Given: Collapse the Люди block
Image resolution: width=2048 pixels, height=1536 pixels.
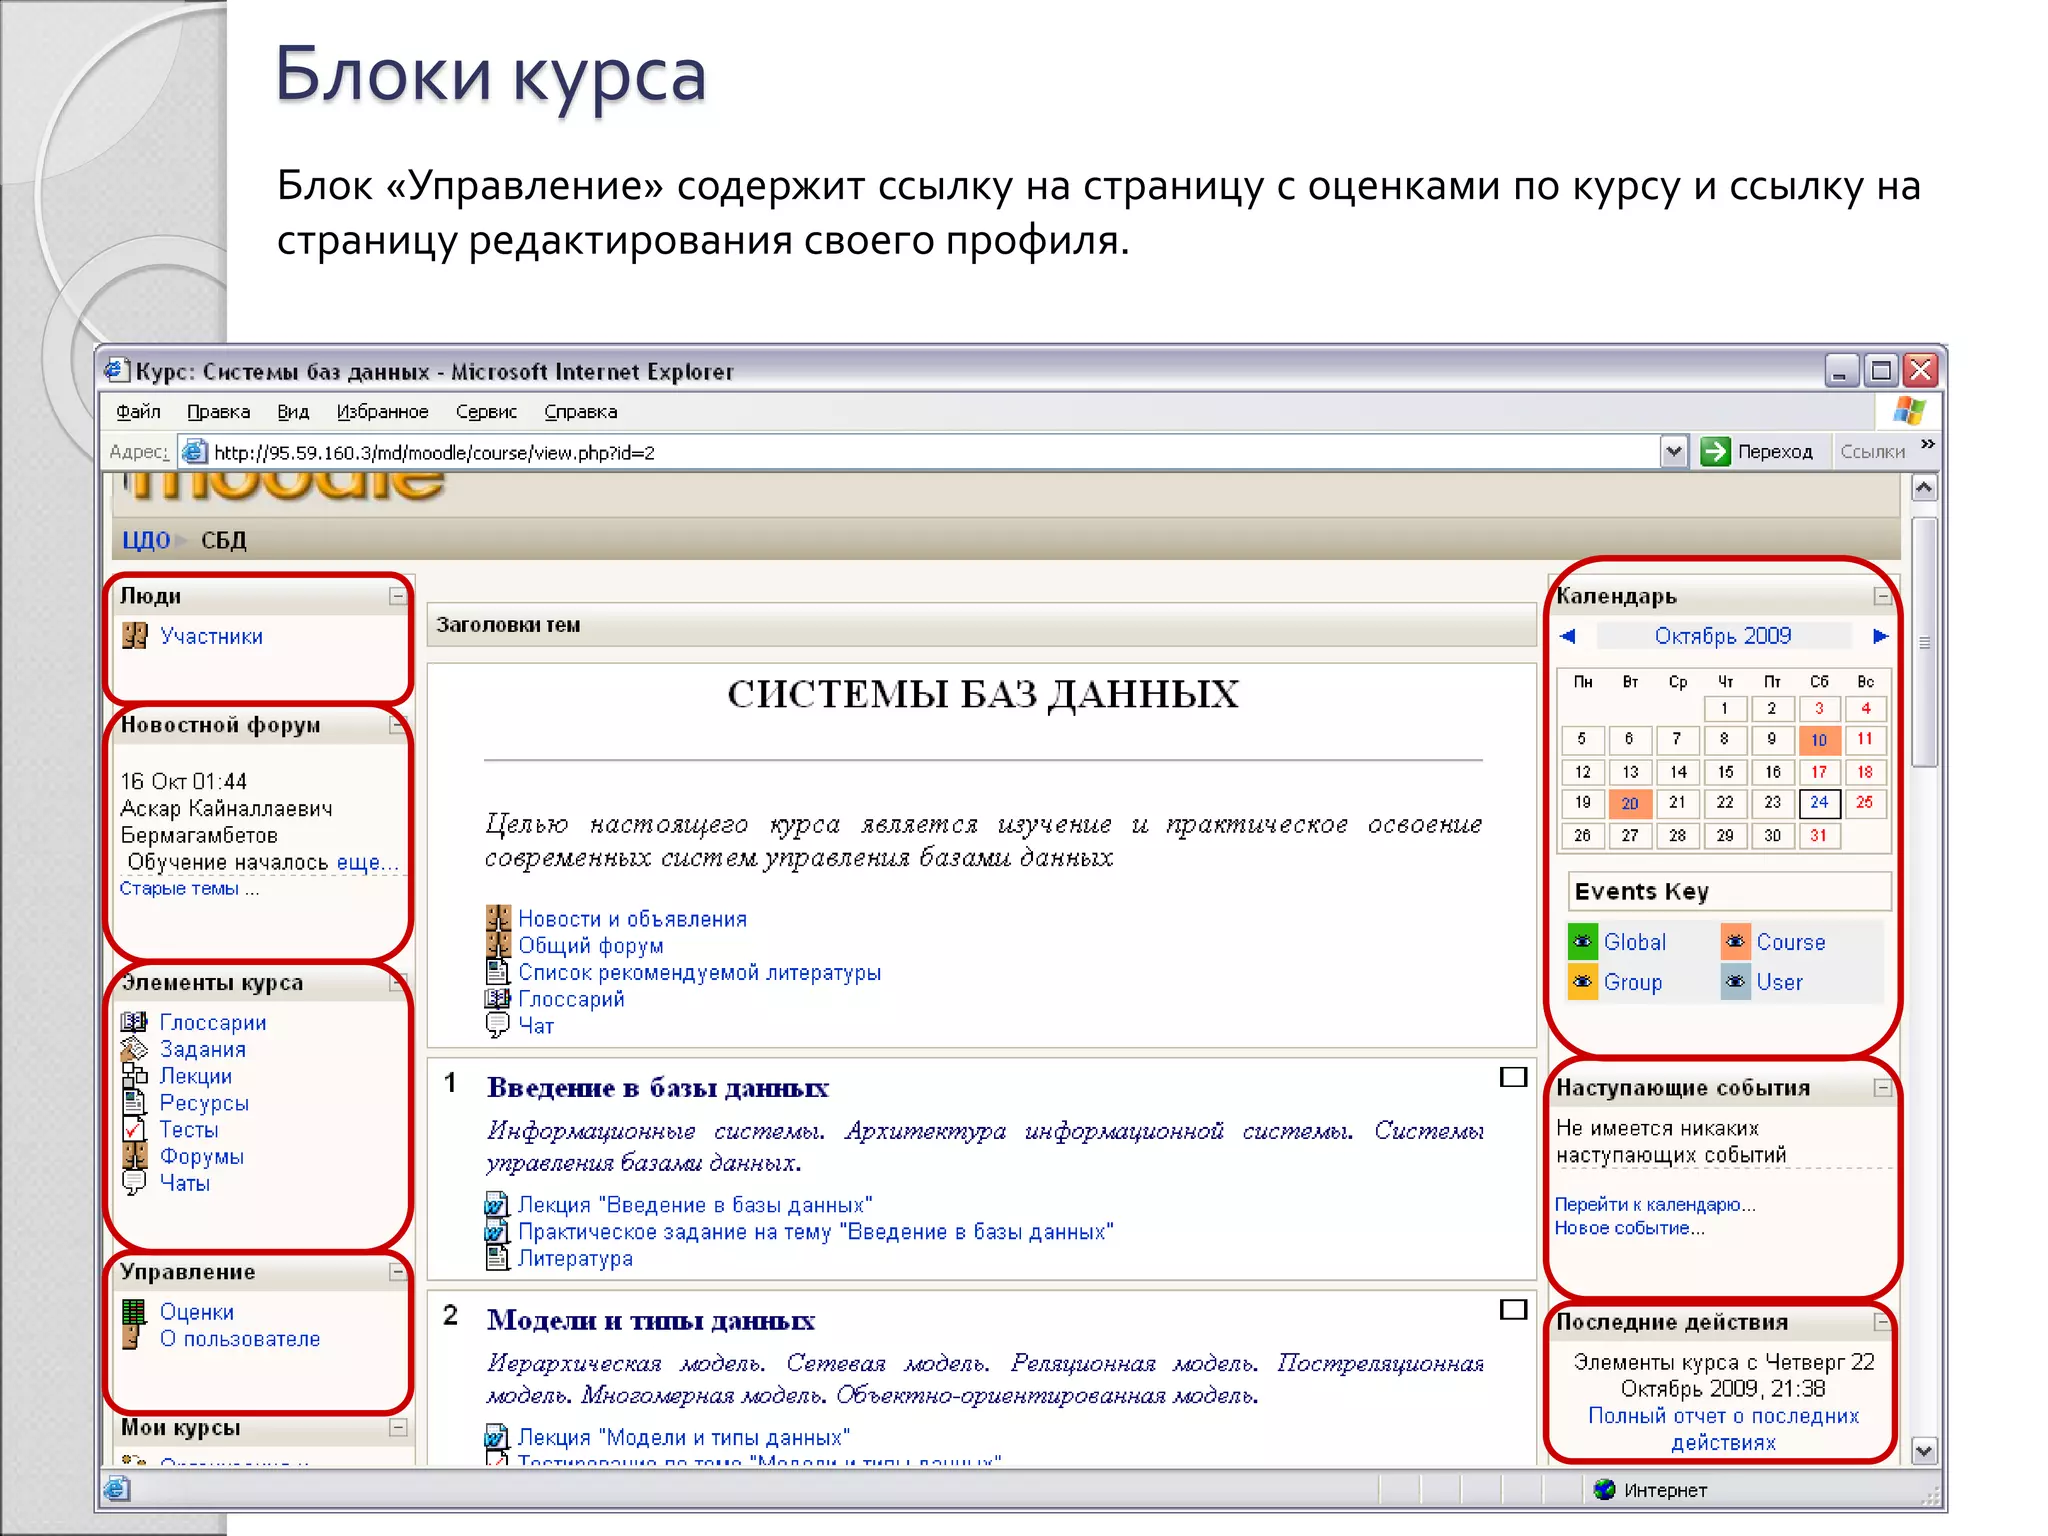Looking at the screenshot, I should pos(398,596).
